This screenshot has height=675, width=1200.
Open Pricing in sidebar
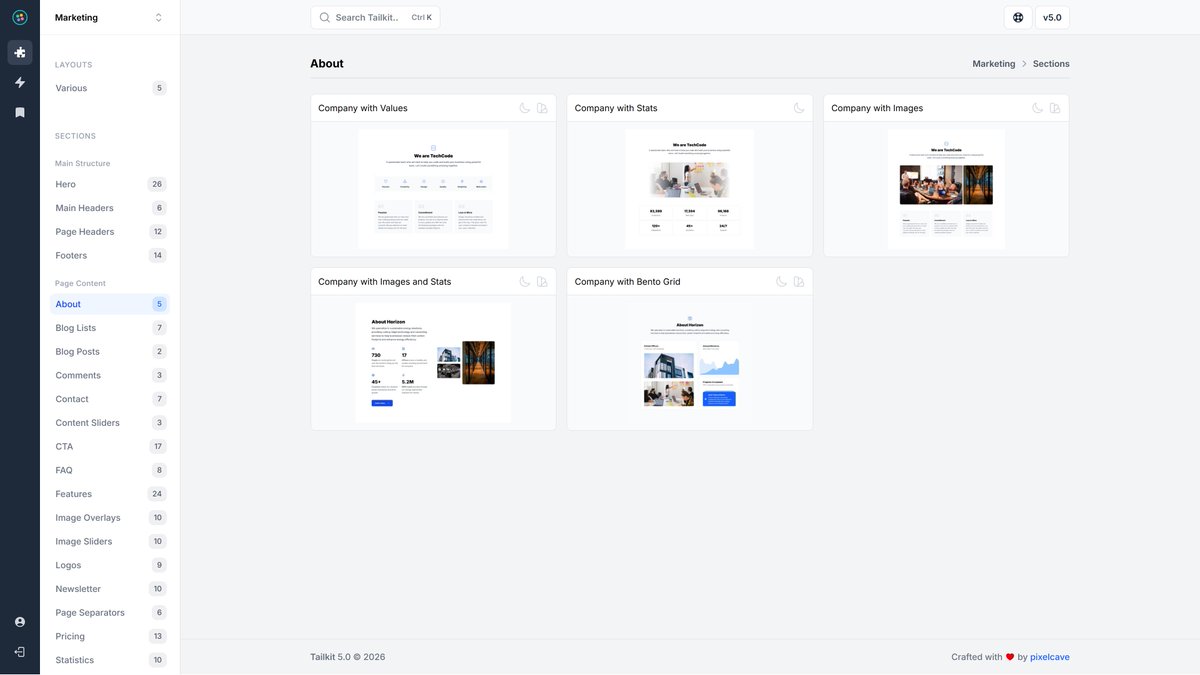click(x=110, y=636)
